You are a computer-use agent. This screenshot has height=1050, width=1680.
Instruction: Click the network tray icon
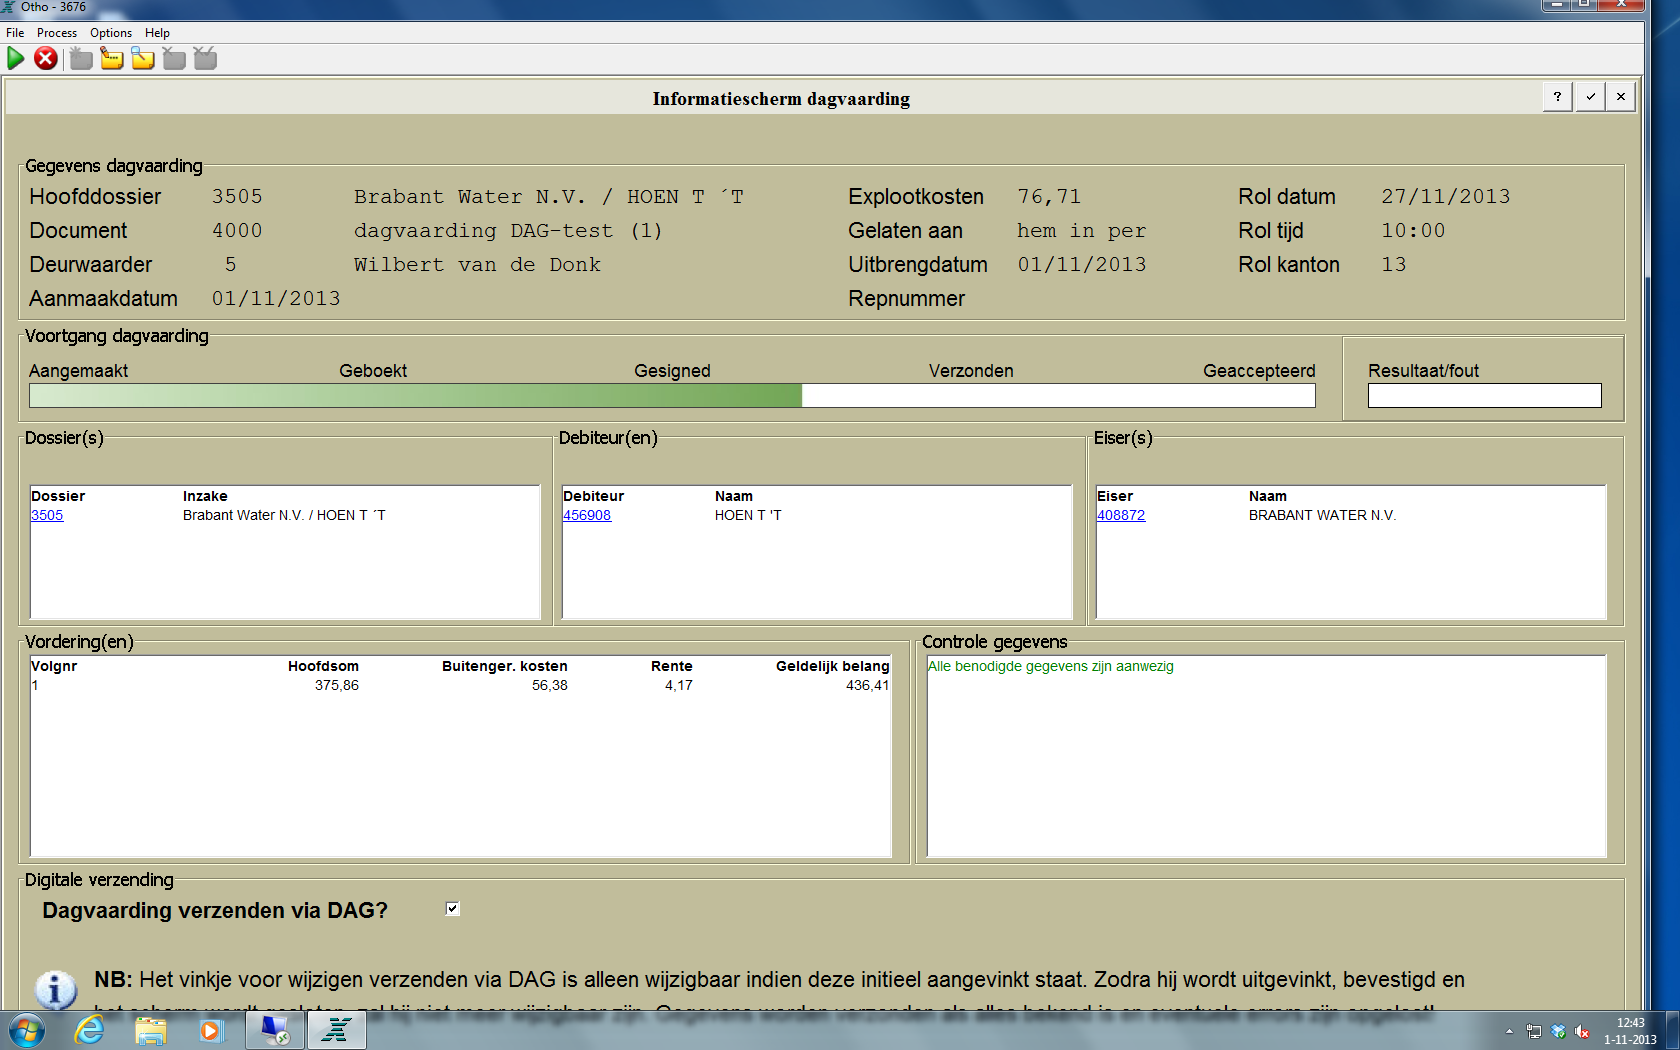pos(1534,1031)
